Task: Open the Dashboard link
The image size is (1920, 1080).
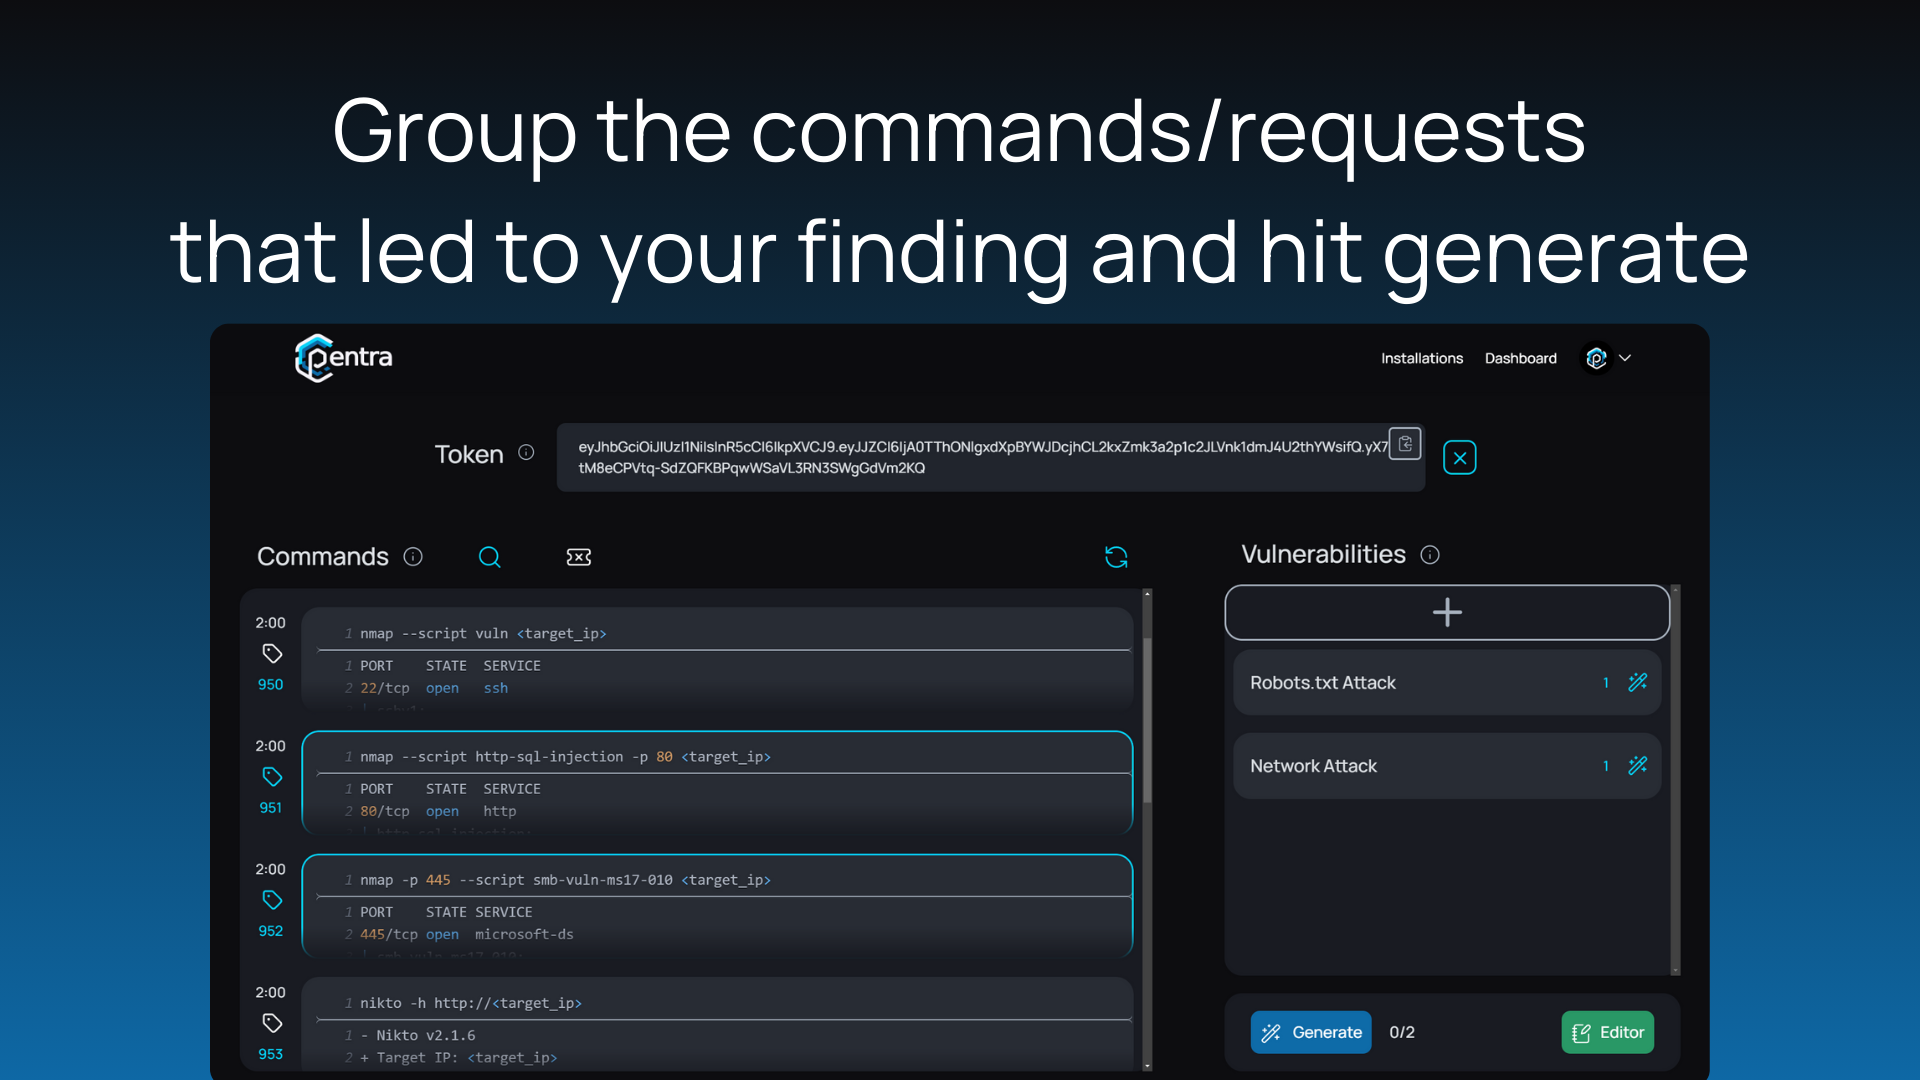Action: (1520, 358)
